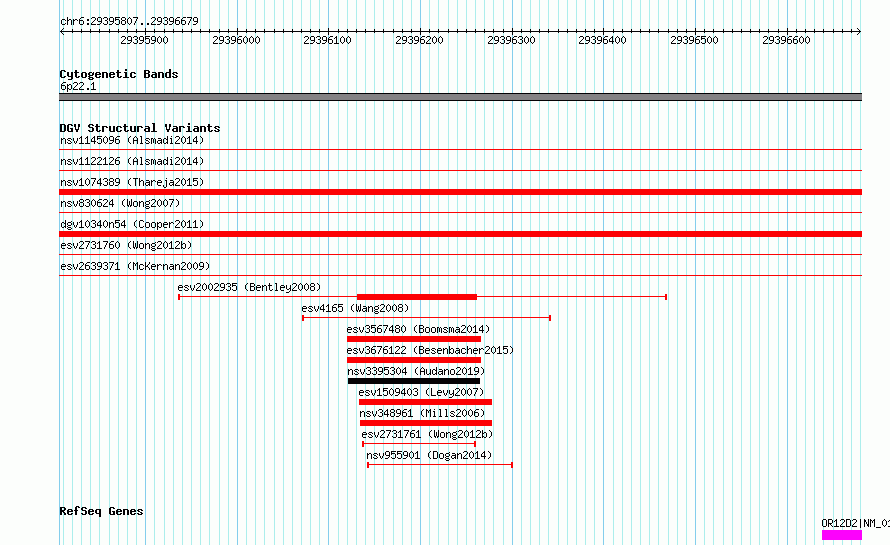Viewport: 890px width, 545px height.
Task: Click nsv348961 (Mills2006) label
Action: pyautogui.click(x=422, y=413)
